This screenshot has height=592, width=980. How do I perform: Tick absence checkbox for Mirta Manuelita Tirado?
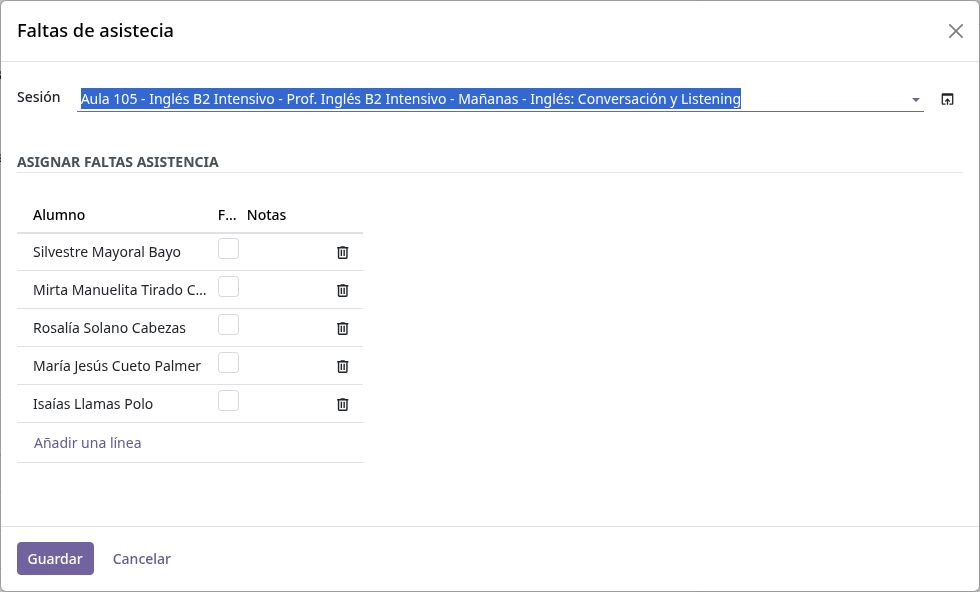tap(228, 287)
